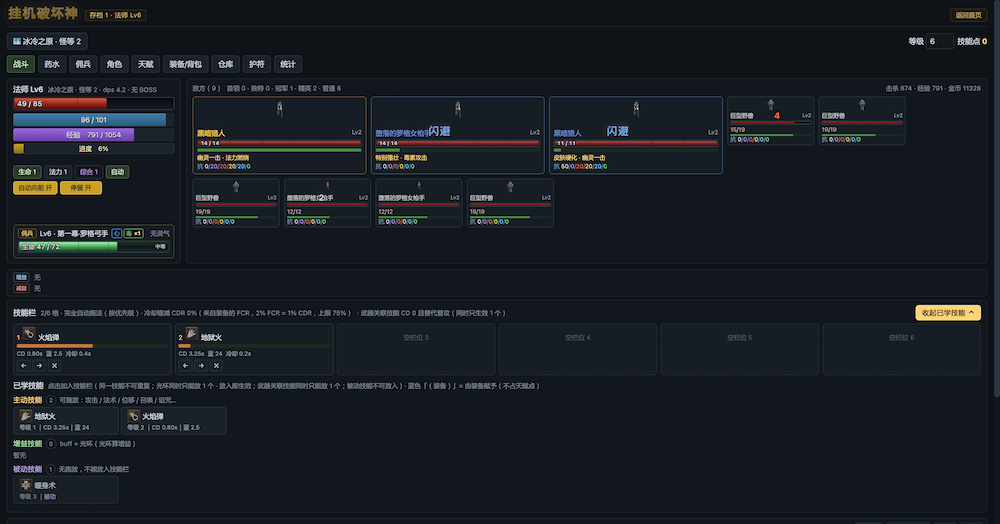The height and width of the screenshot is (524, 1000).
Task: Click the 被动技能 heading
Action: coord(27,469)
